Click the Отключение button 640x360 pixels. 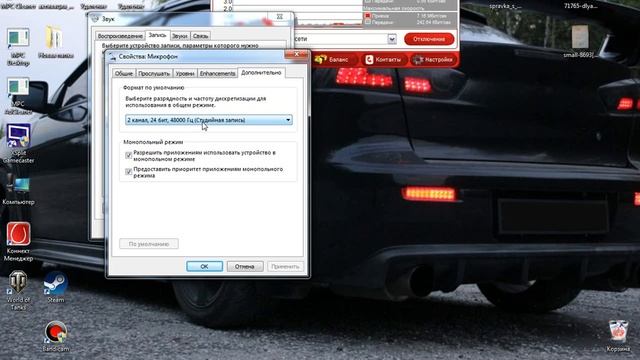tap(429, 39)
